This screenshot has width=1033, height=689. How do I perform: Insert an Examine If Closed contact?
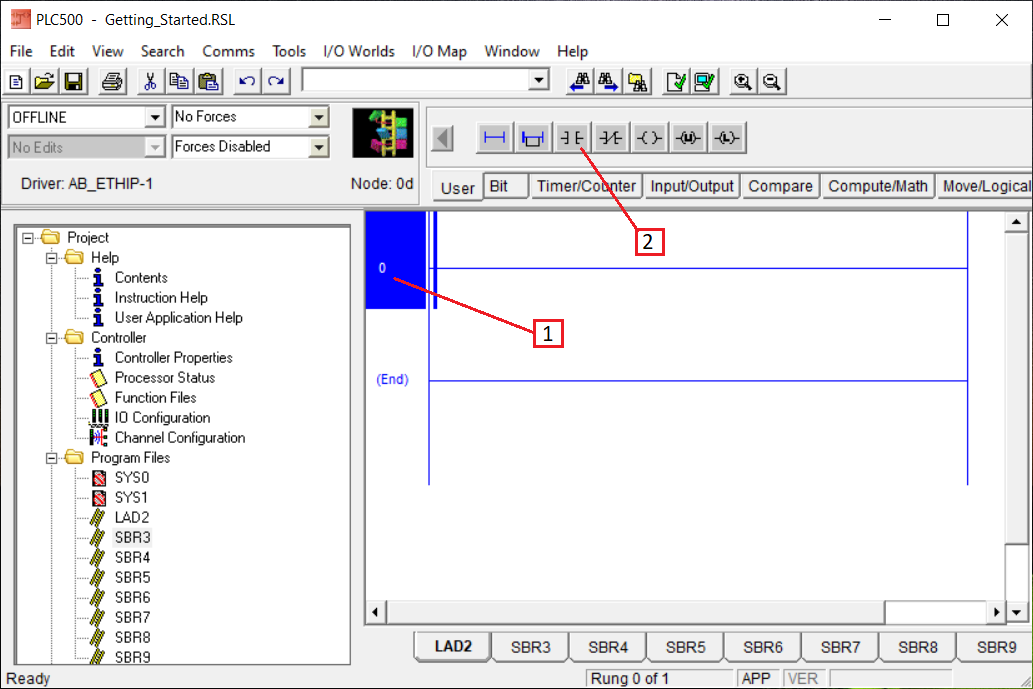click(x=572, y=138)
